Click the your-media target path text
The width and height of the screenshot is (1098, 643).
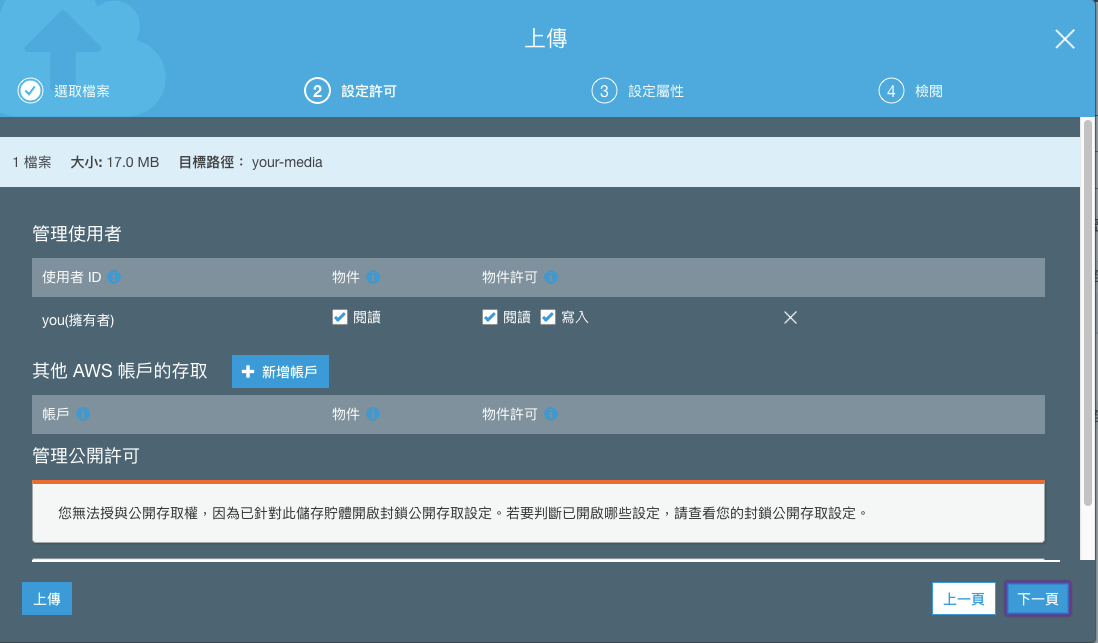pyautogui.click(x=287, y=163)
